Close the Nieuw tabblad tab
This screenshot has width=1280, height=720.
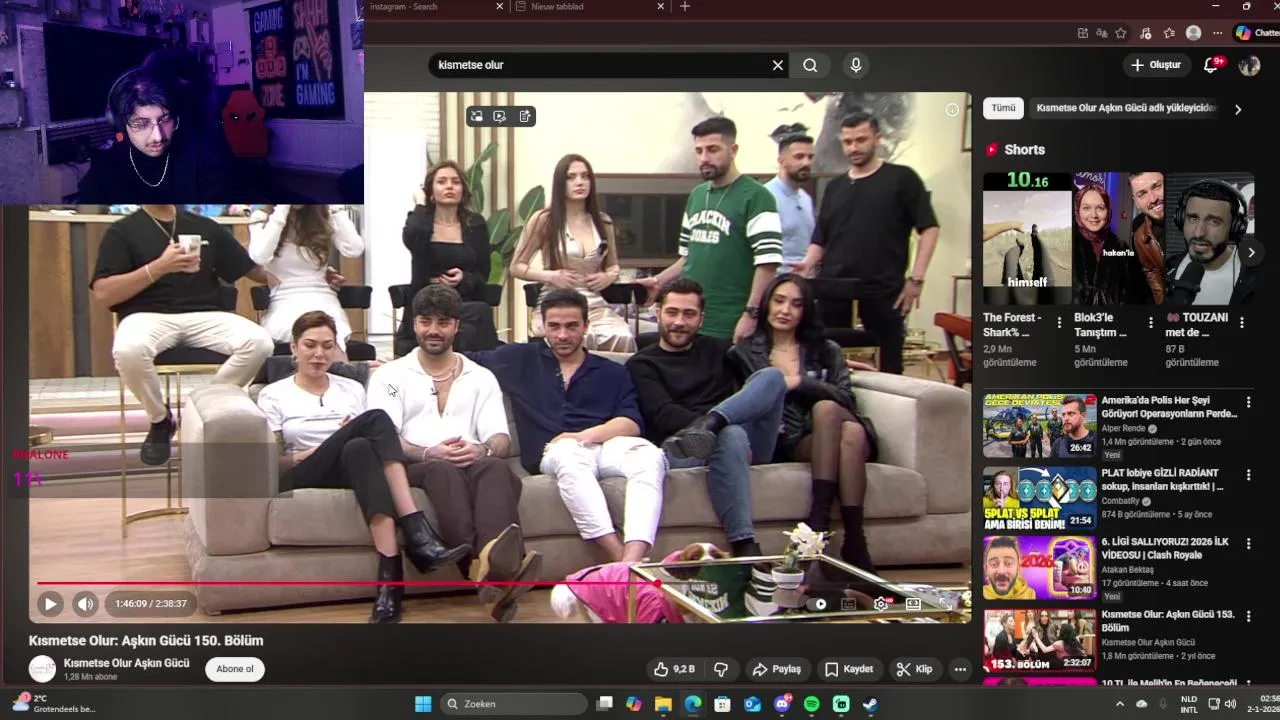(x=661, y=6)
